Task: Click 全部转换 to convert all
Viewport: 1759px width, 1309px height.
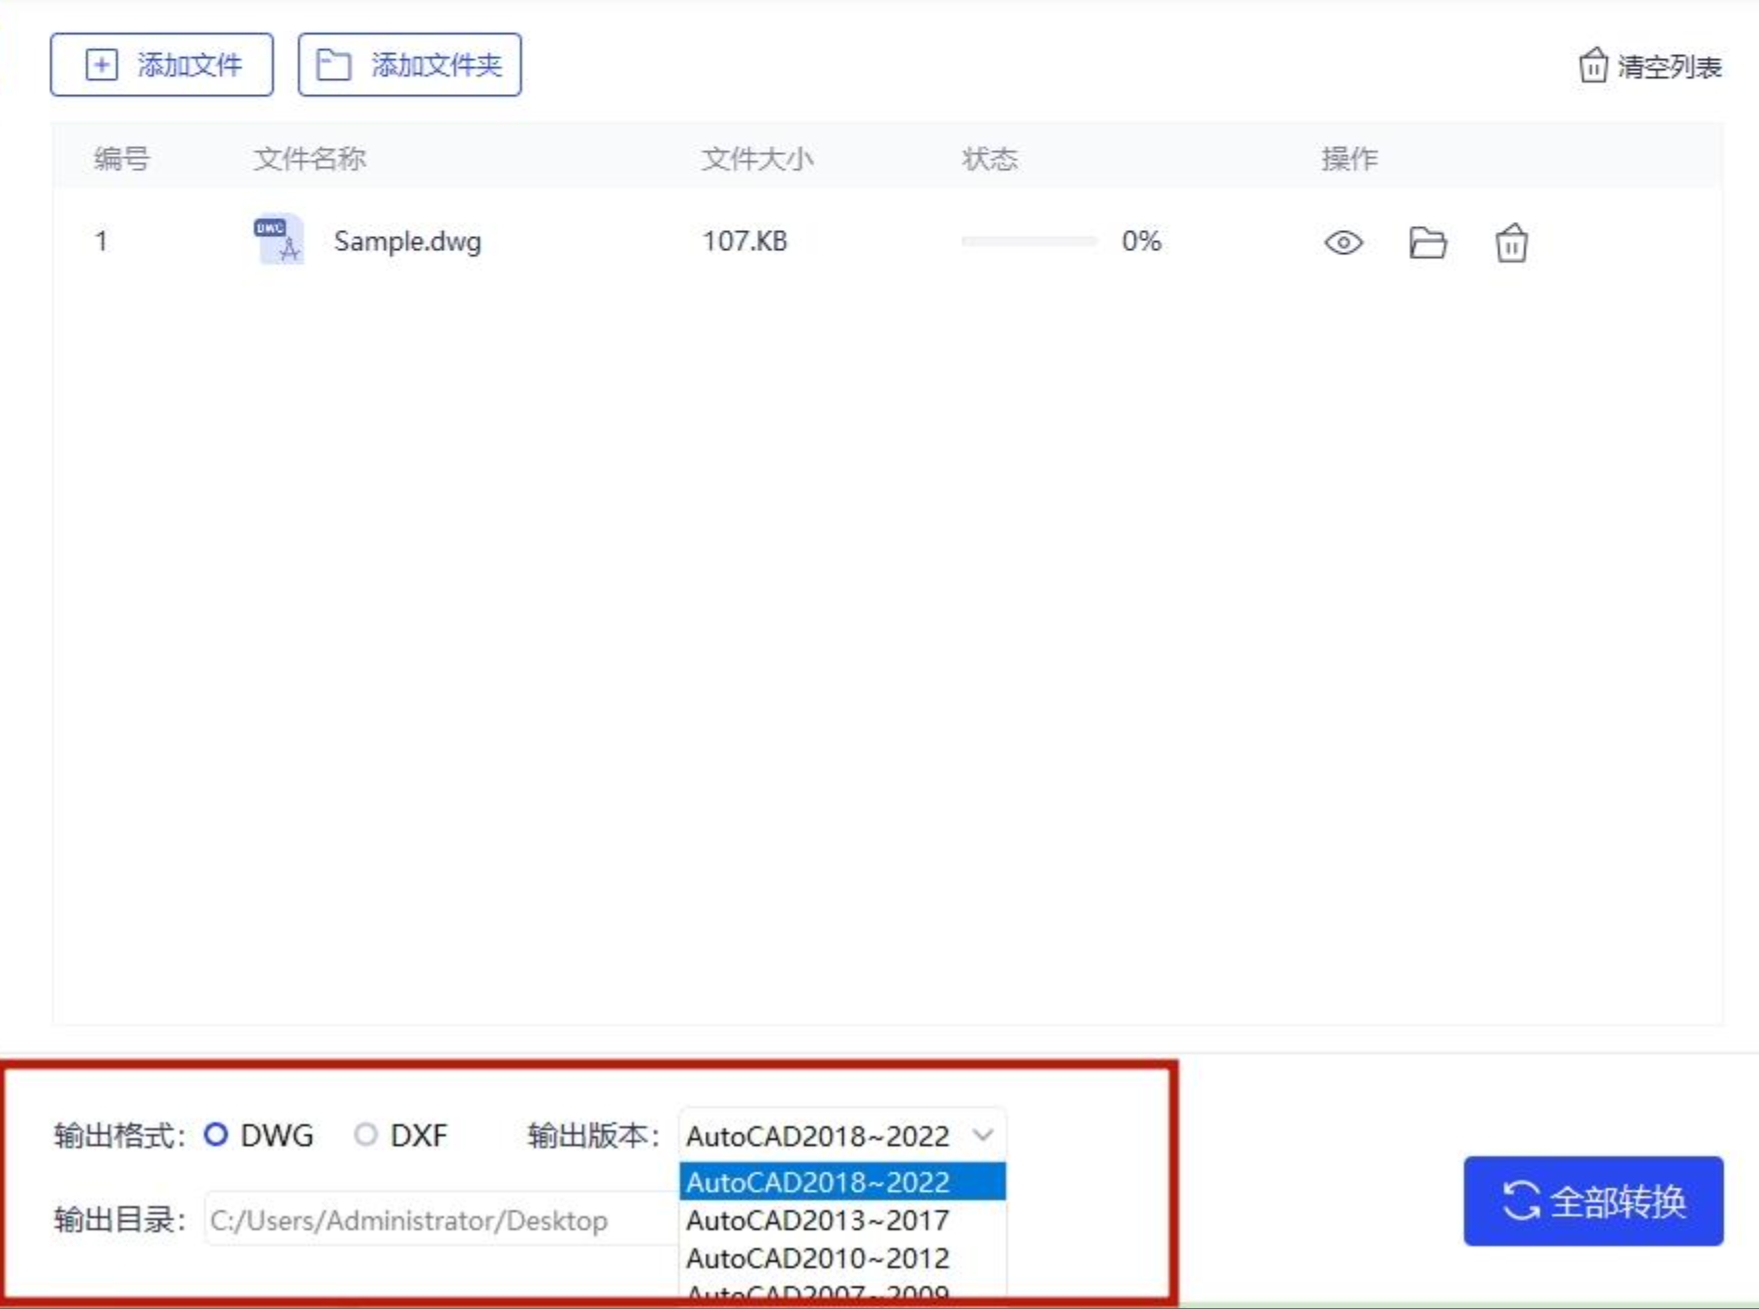Action: click(x=1593, y=1201)
